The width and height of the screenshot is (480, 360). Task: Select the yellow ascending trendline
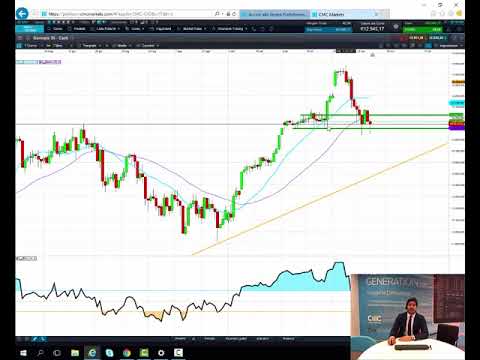pos(320,199)
